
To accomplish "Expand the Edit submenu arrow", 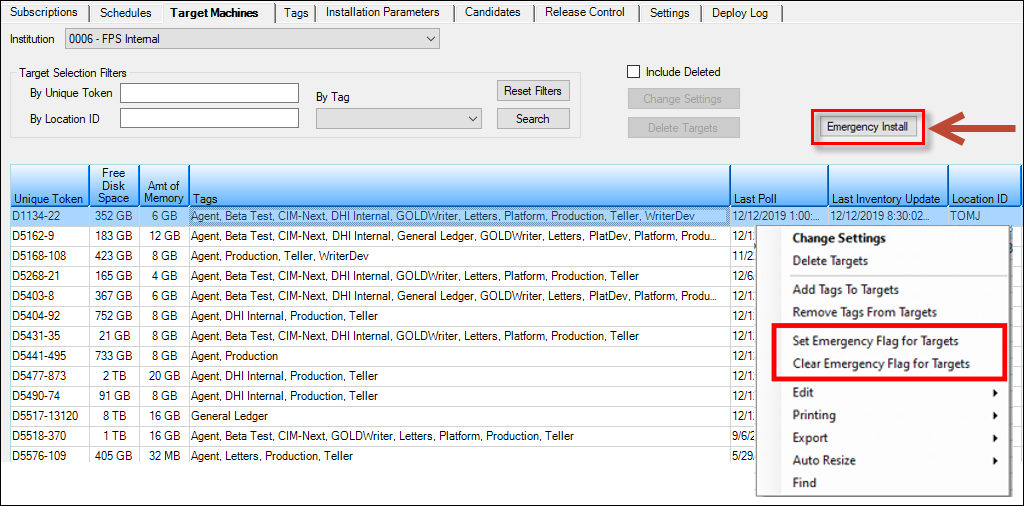I will coord(995,393).
